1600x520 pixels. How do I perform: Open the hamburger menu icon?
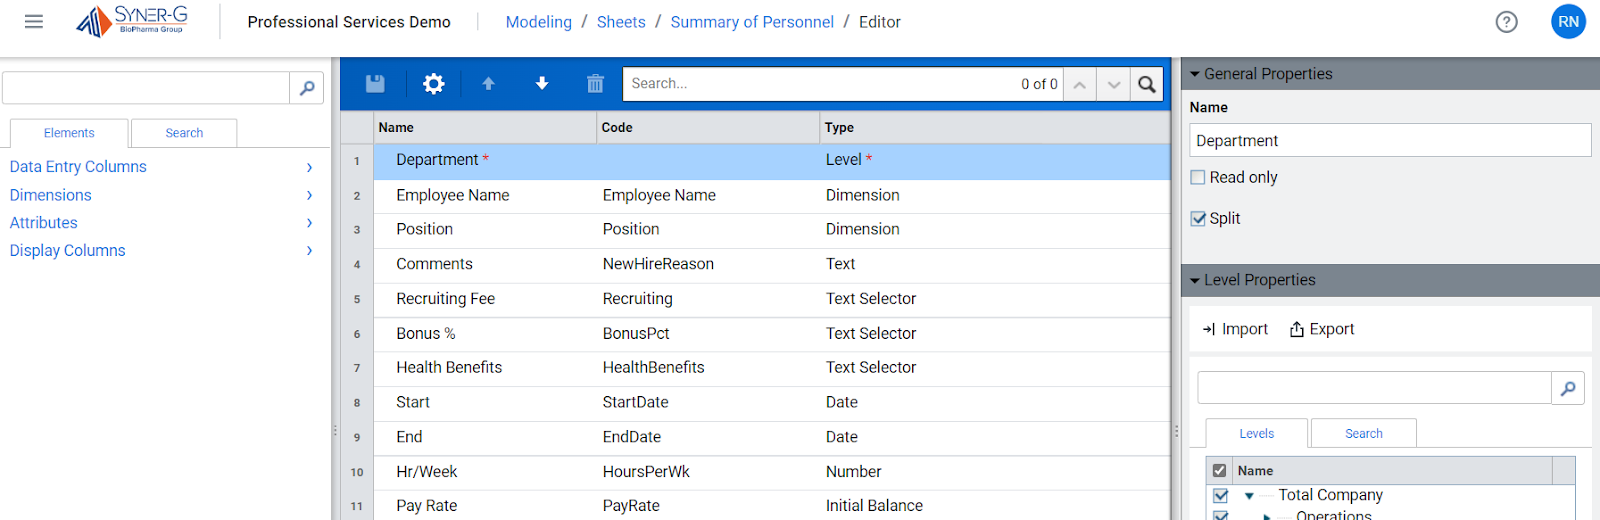point(34,22)
